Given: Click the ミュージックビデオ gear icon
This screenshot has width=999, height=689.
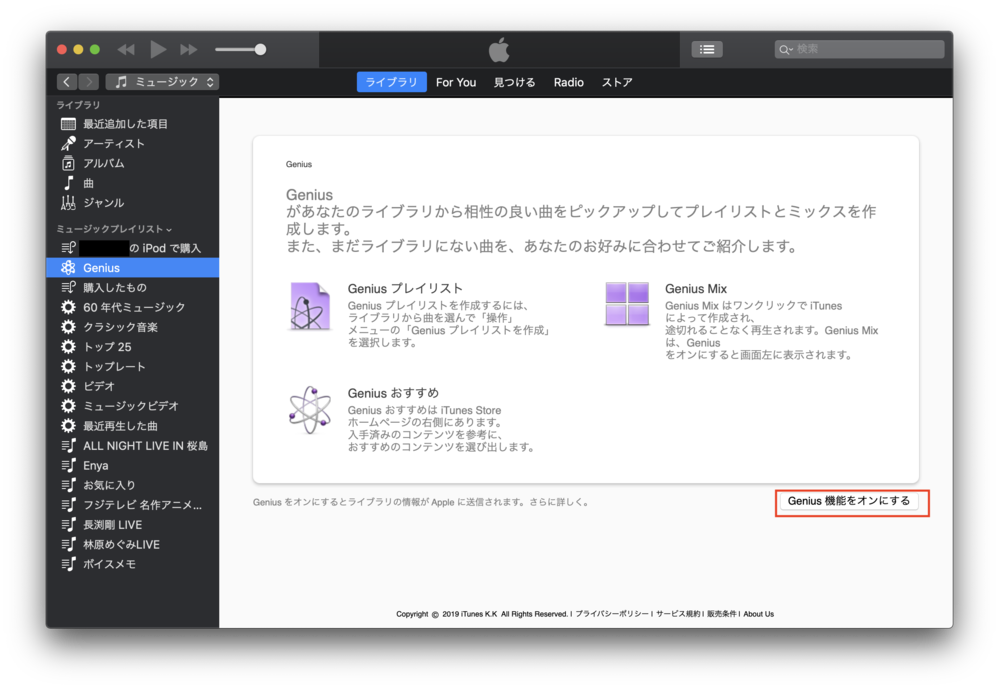Looking at the screenshot, I should [68, 406].
